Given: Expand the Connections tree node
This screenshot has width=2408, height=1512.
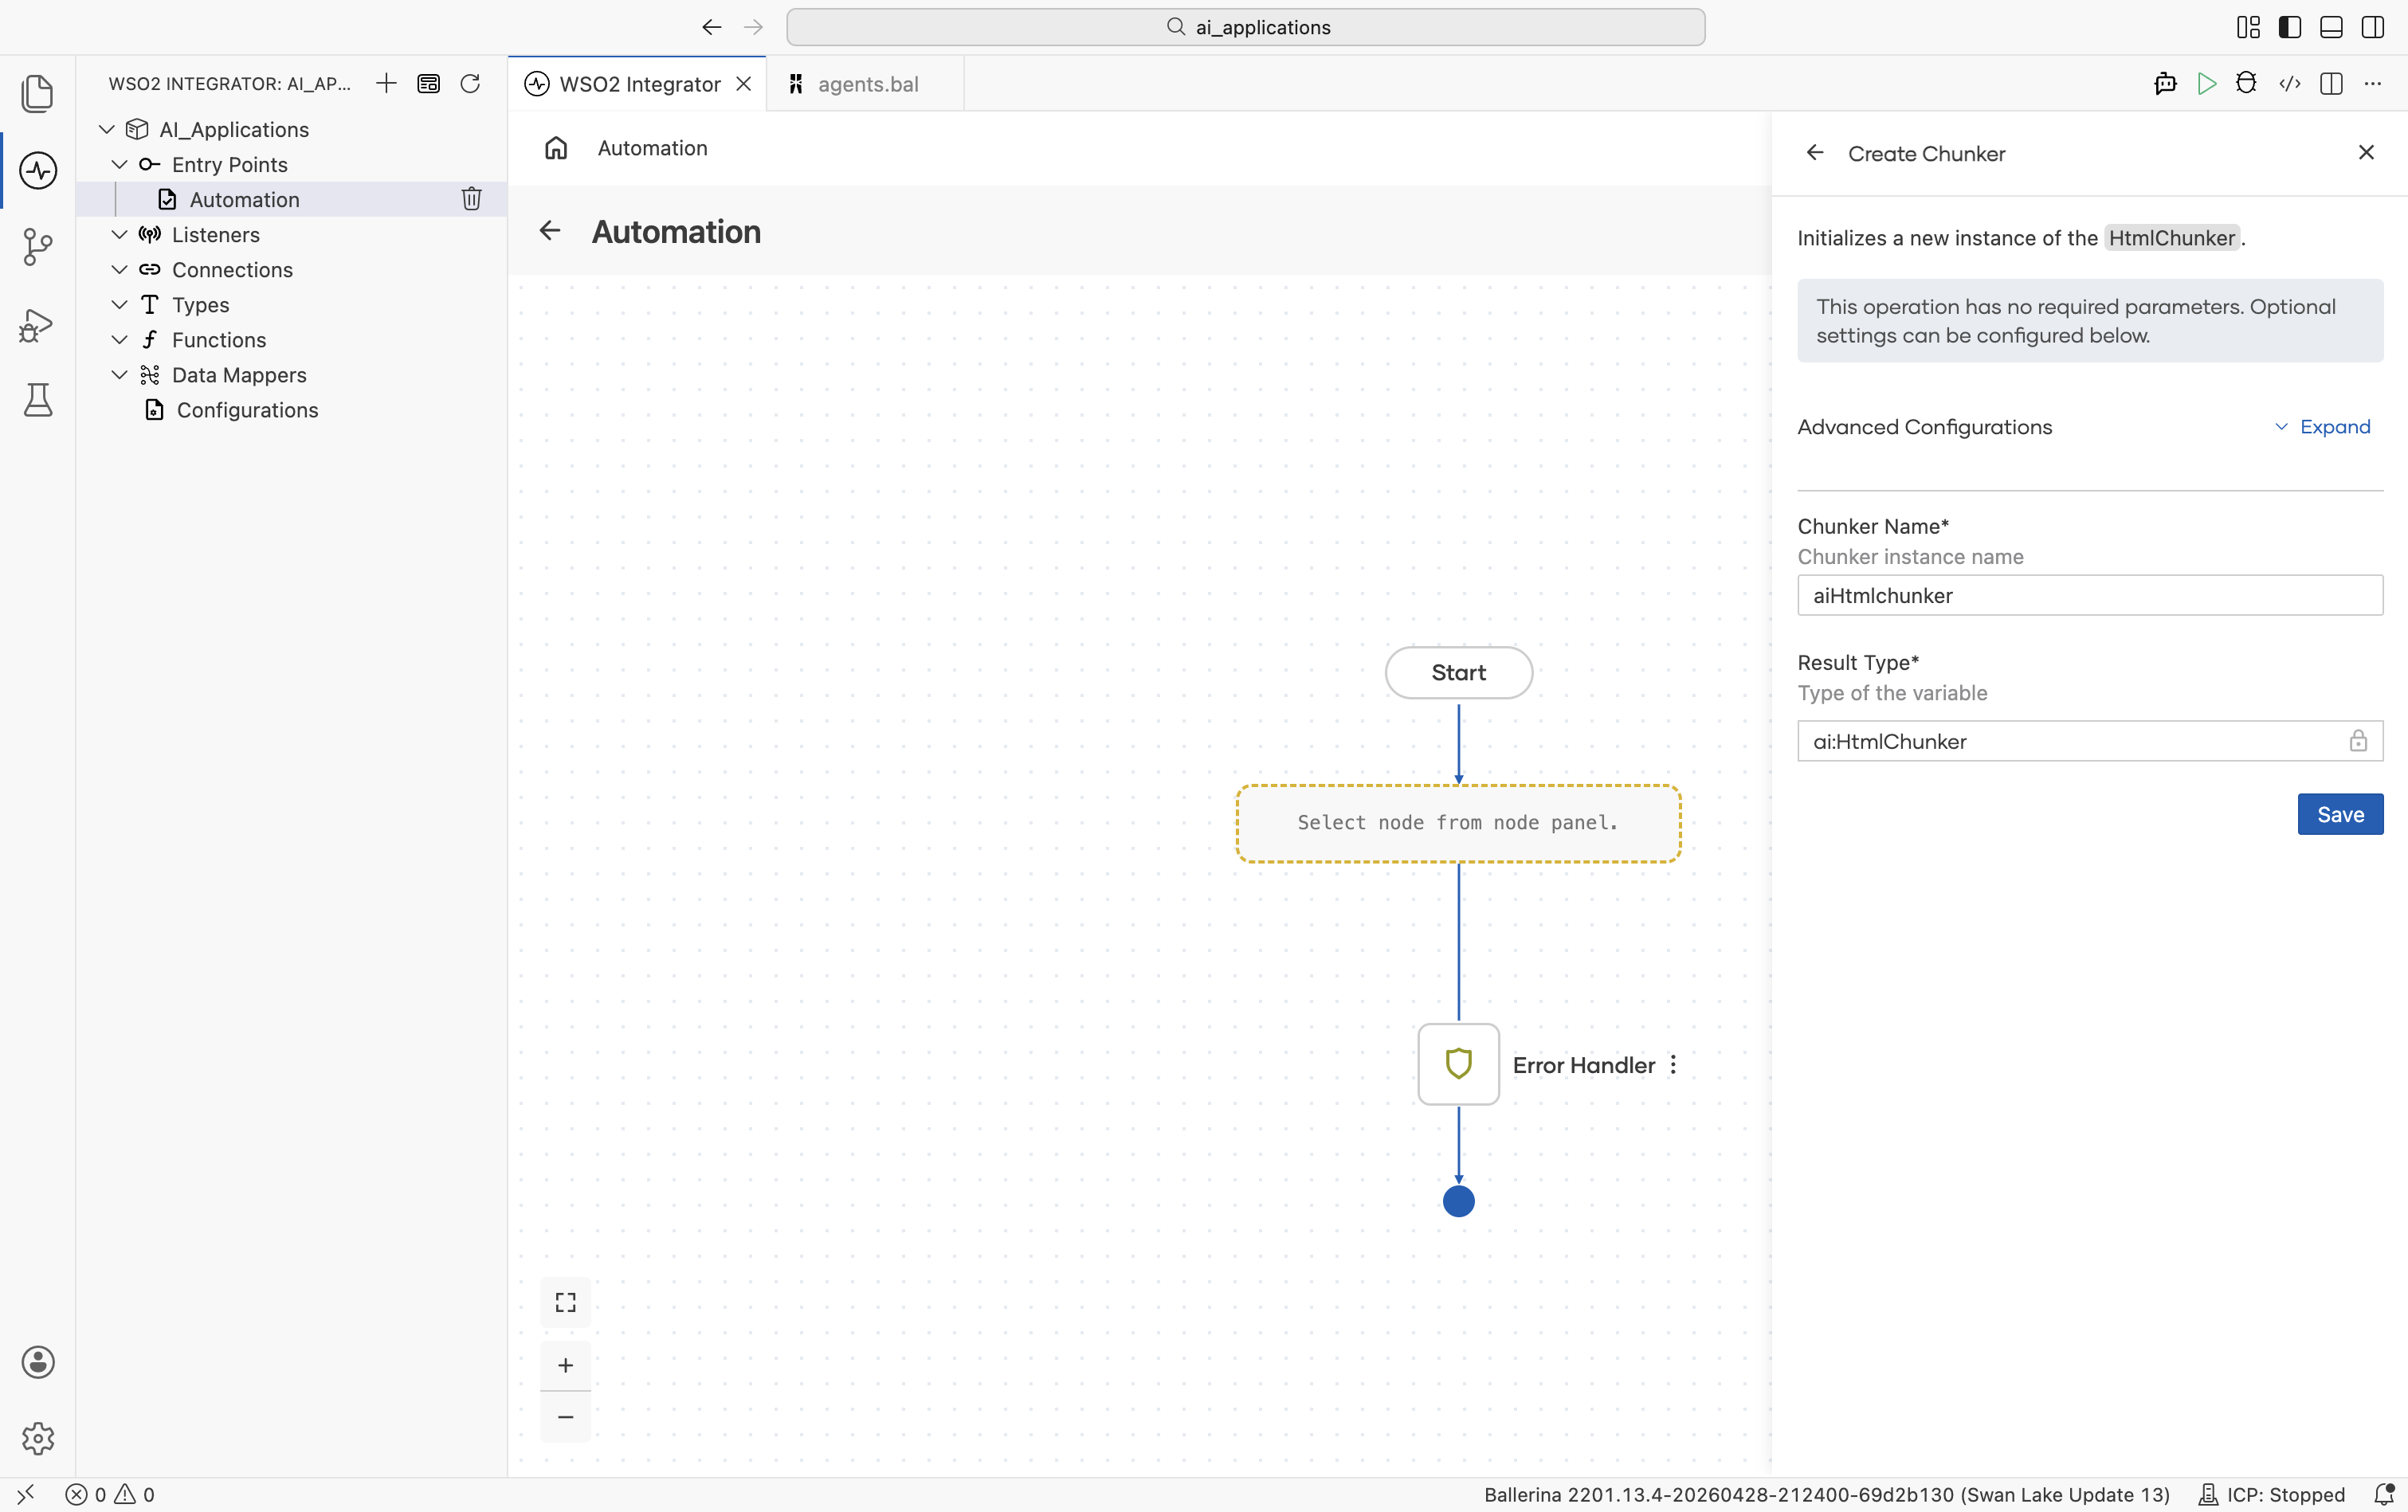Looking at the screenshot, I should tap(120, 269).
